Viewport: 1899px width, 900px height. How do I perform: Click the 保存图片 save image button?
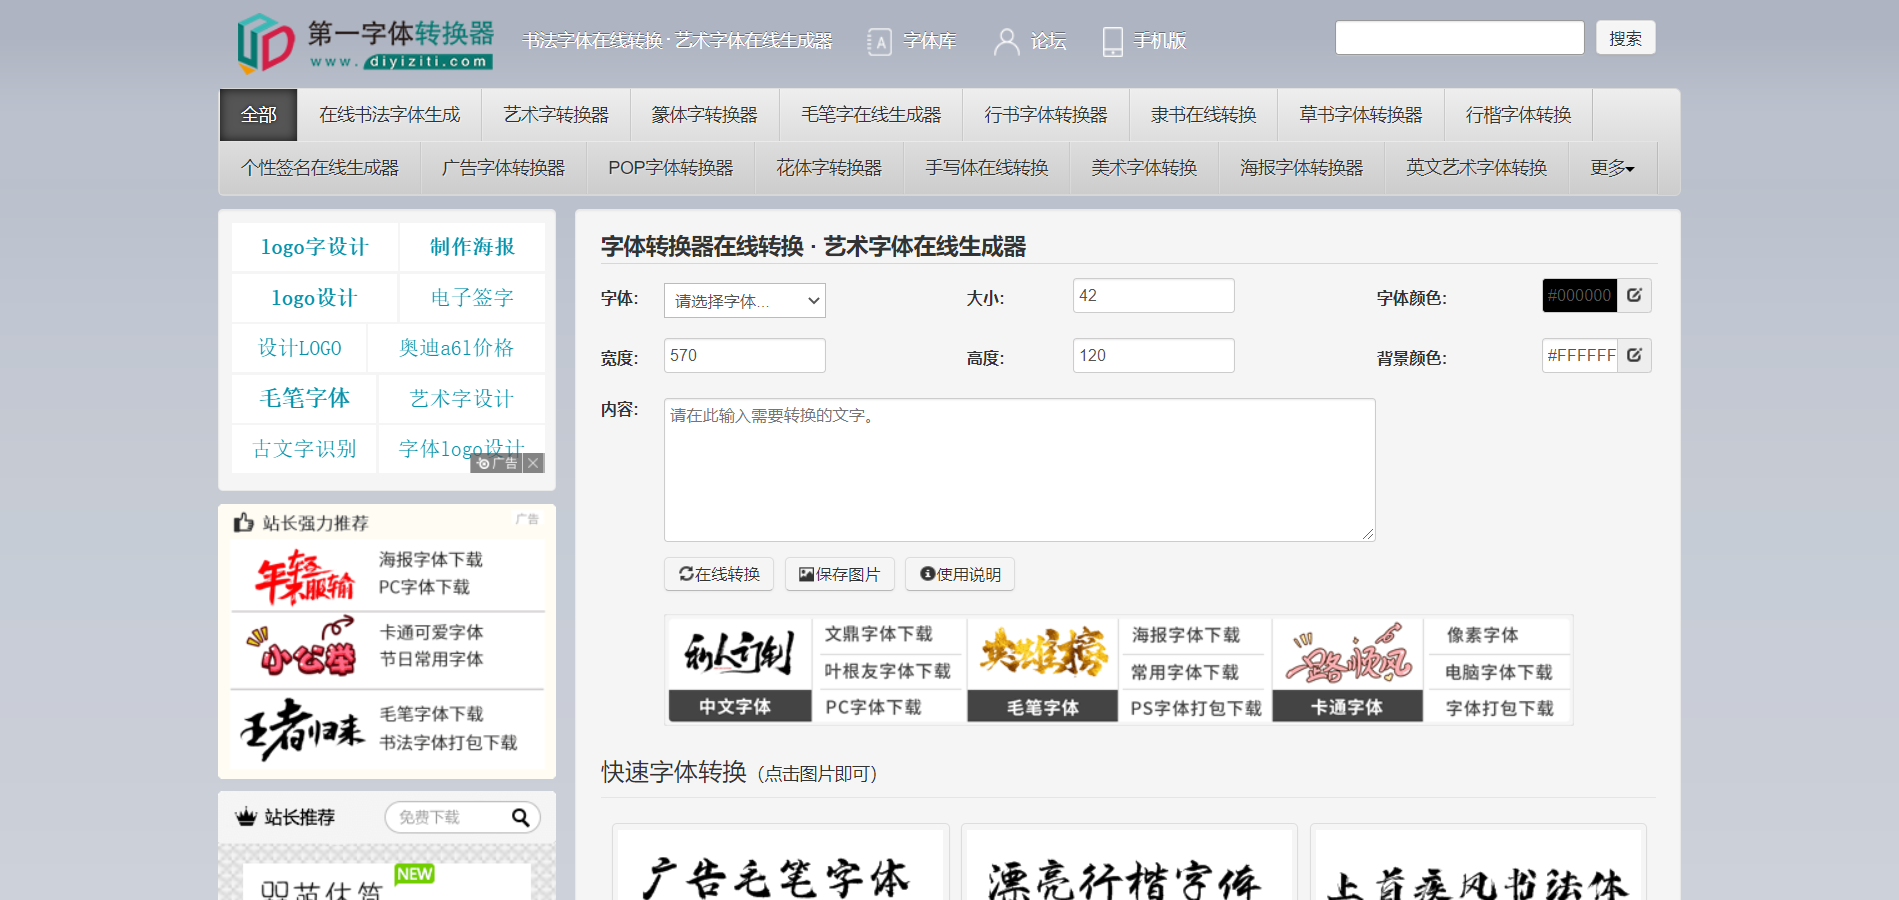point(839,574)
